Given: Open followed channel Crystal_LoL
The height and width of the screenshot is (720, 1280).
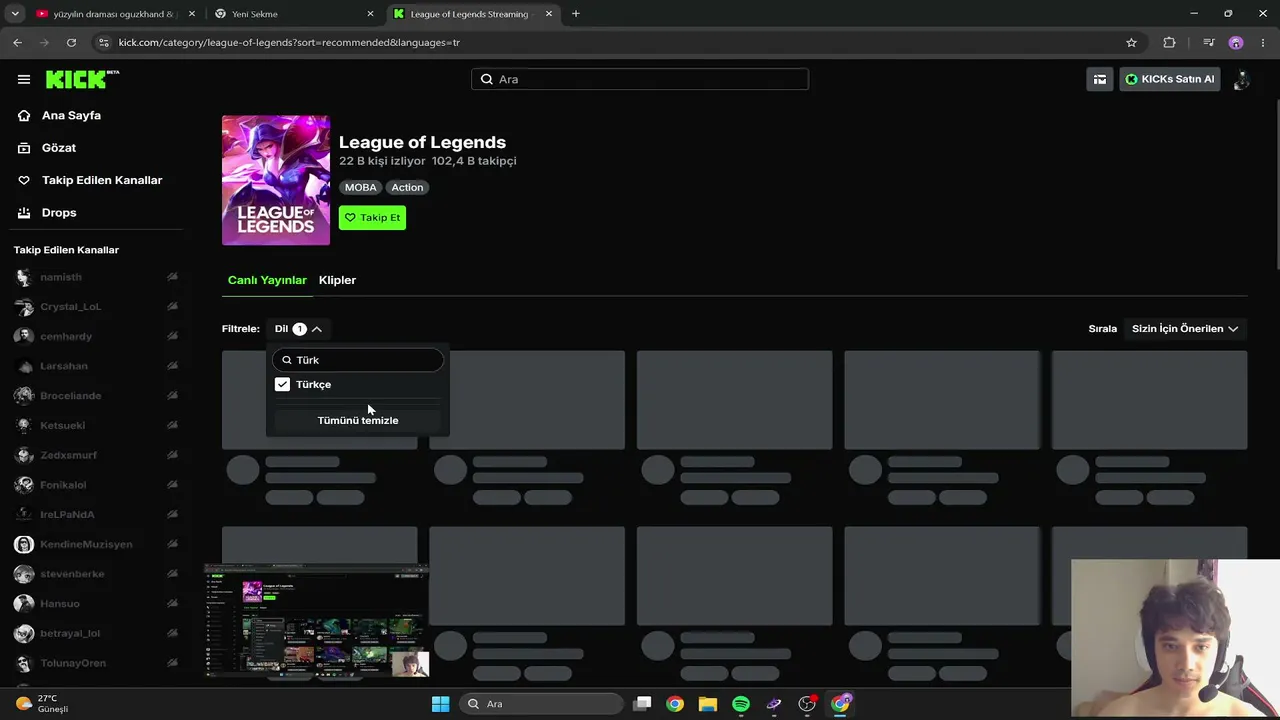Looking at the screenshot, I should (x=71, y=307).
